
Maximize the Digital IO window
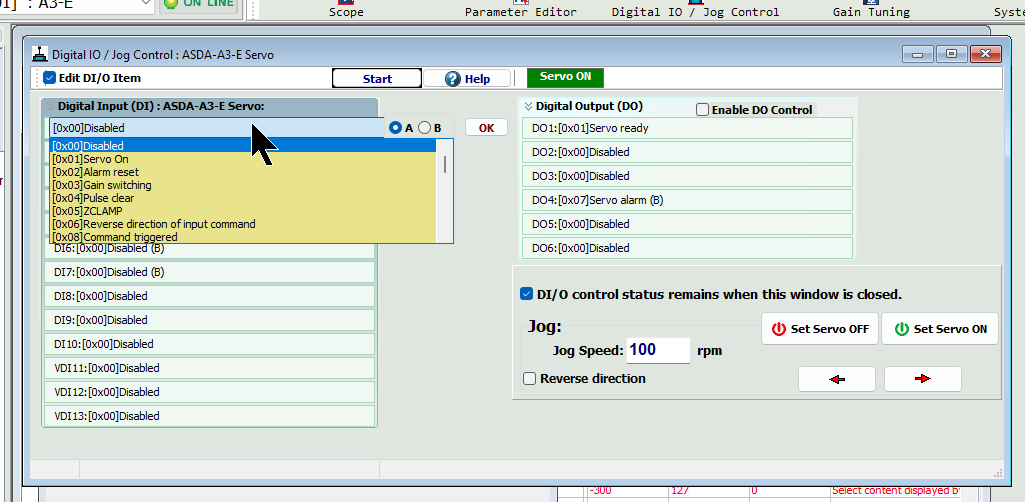pos(951,54)
